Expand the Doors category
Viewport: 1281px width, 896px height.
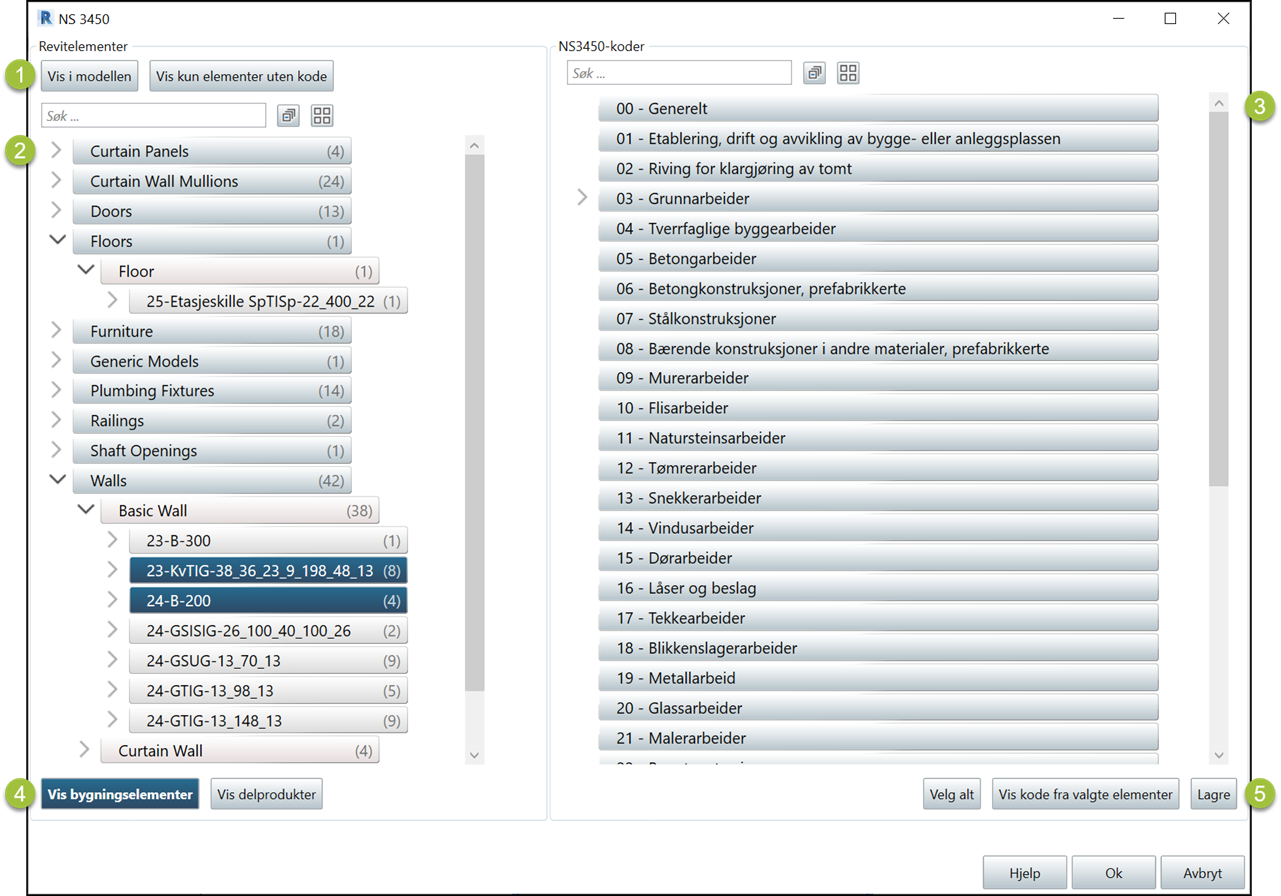click(56, 211)
